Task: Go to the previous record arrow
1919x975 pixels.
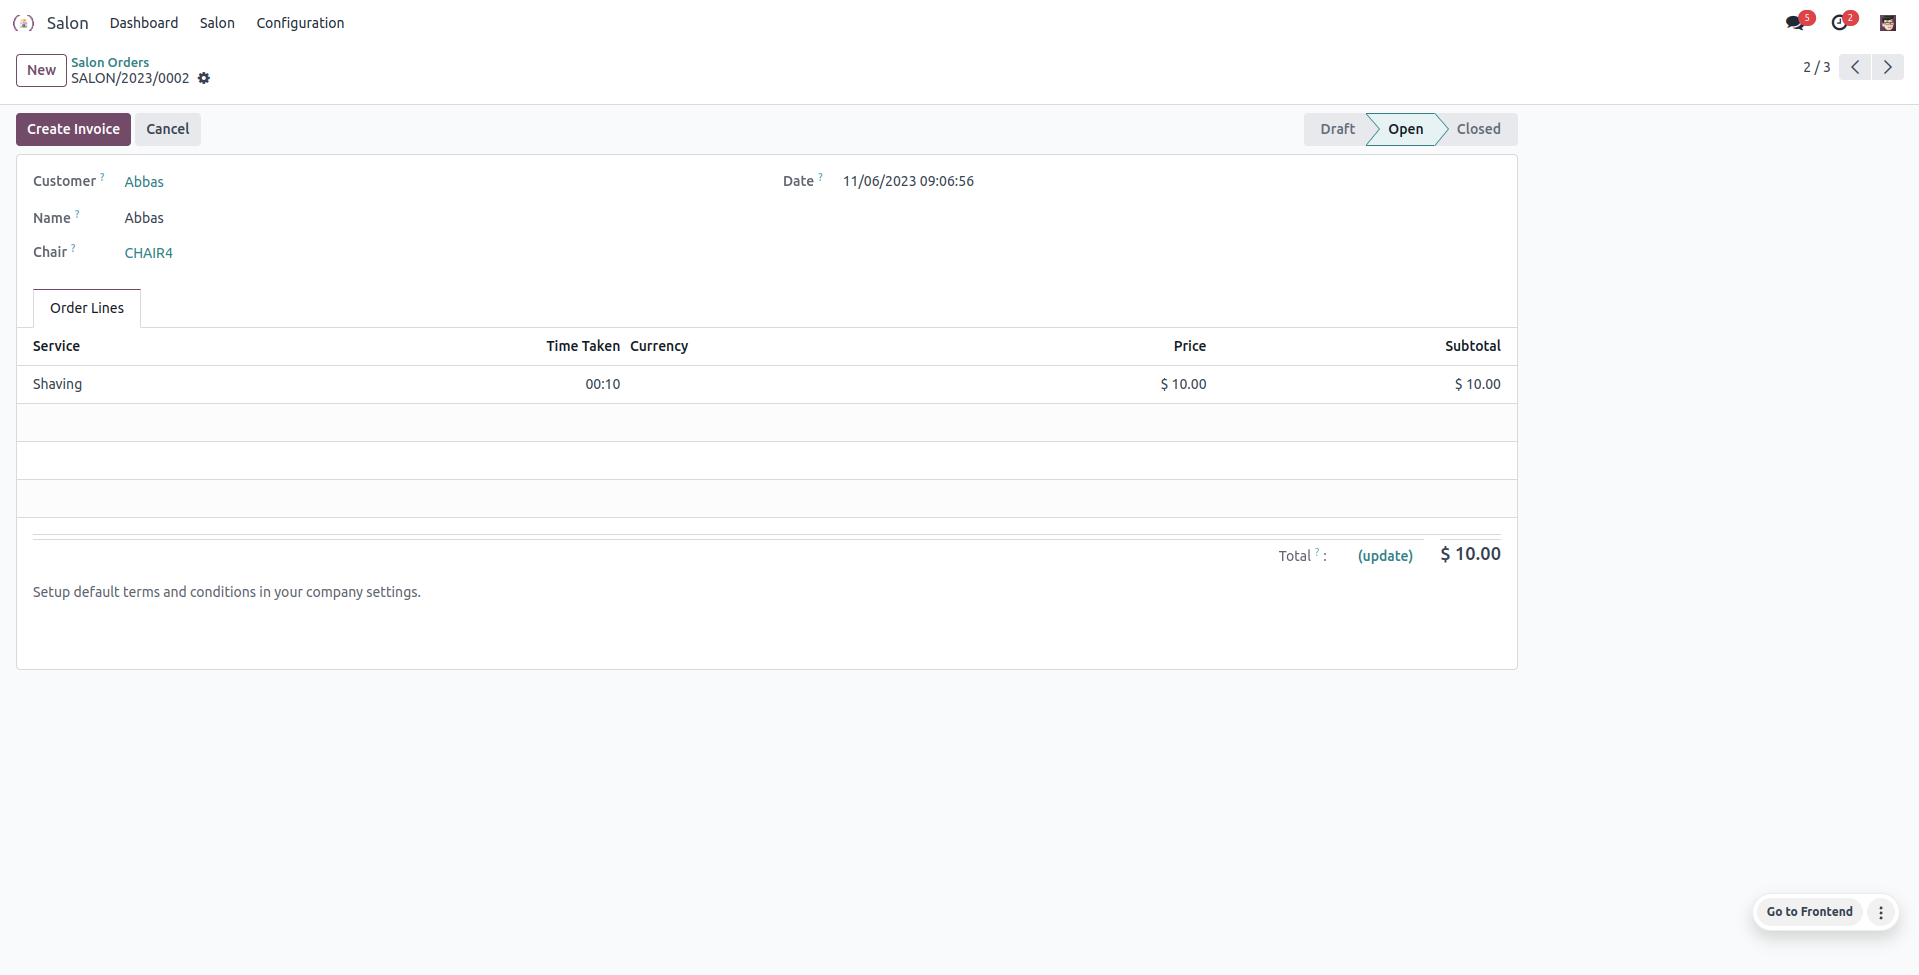Action: click(x=1855, y=67)
